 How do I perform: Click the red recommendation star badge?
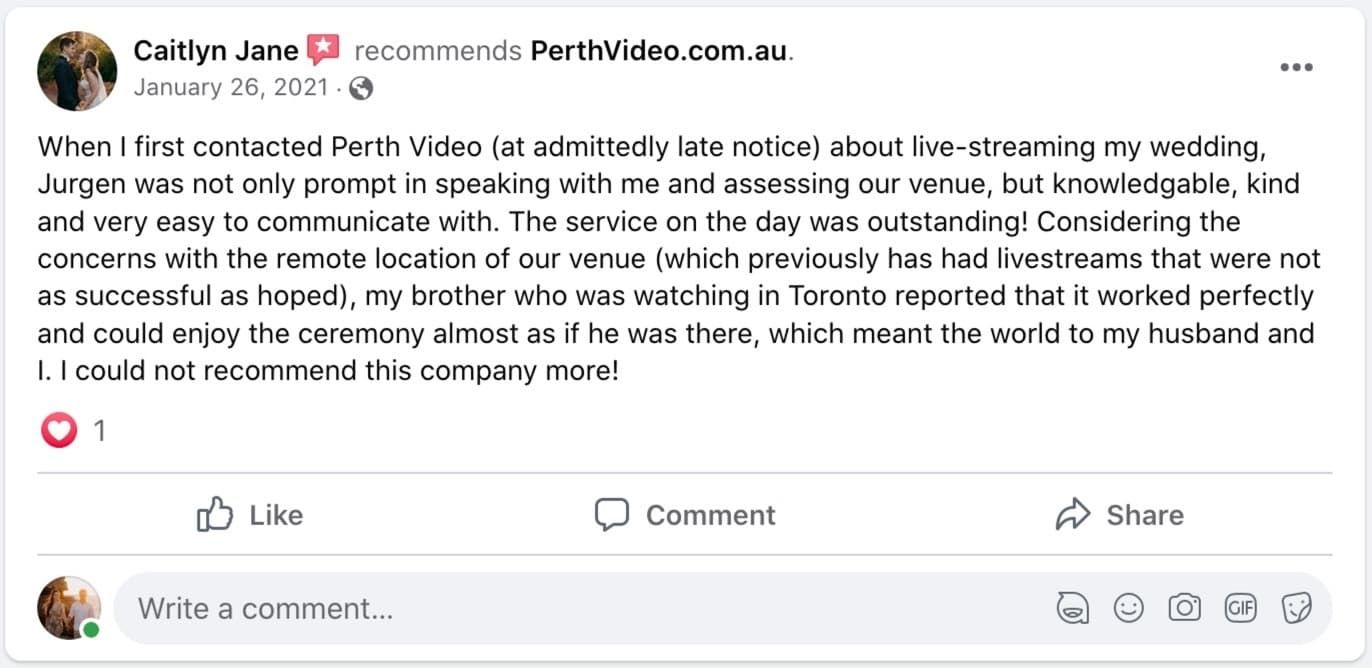[x=323, y=49]
